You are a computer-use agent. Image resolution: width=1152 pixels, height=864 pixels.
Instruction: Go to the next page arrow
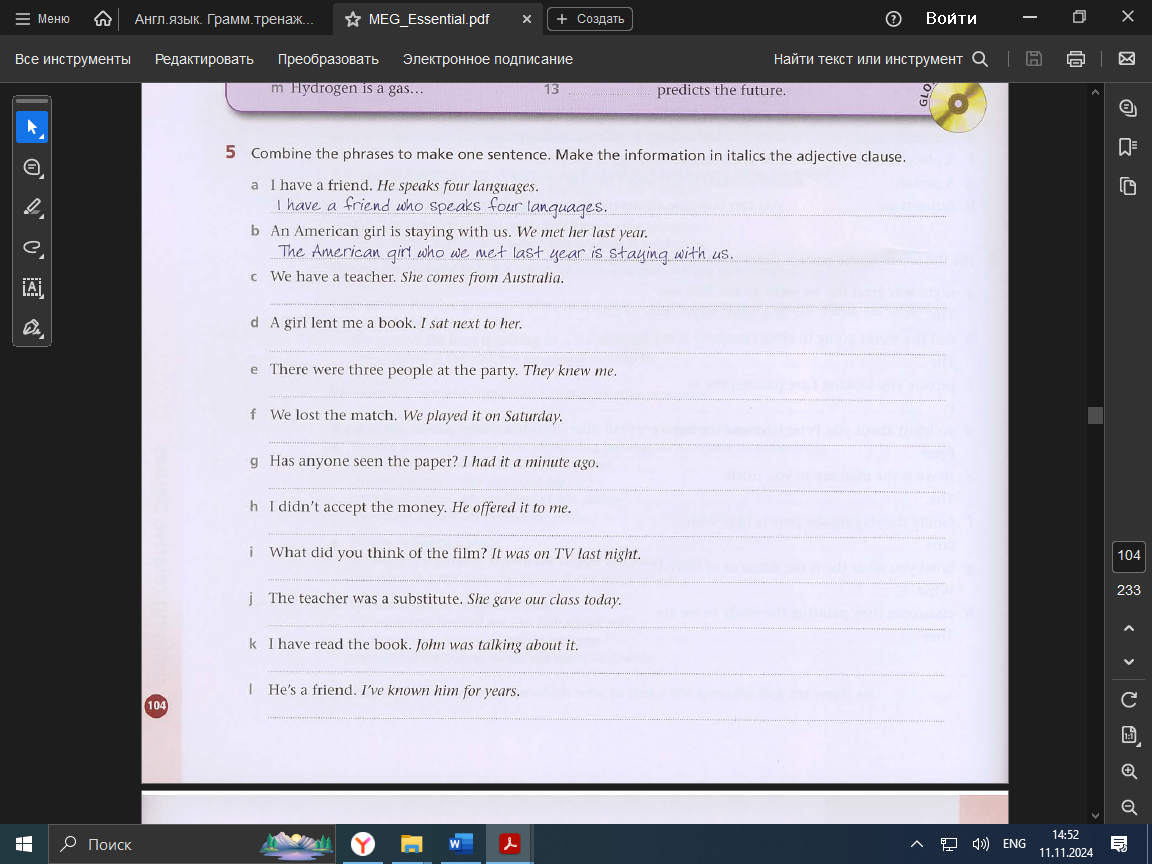pos(1129,661)
